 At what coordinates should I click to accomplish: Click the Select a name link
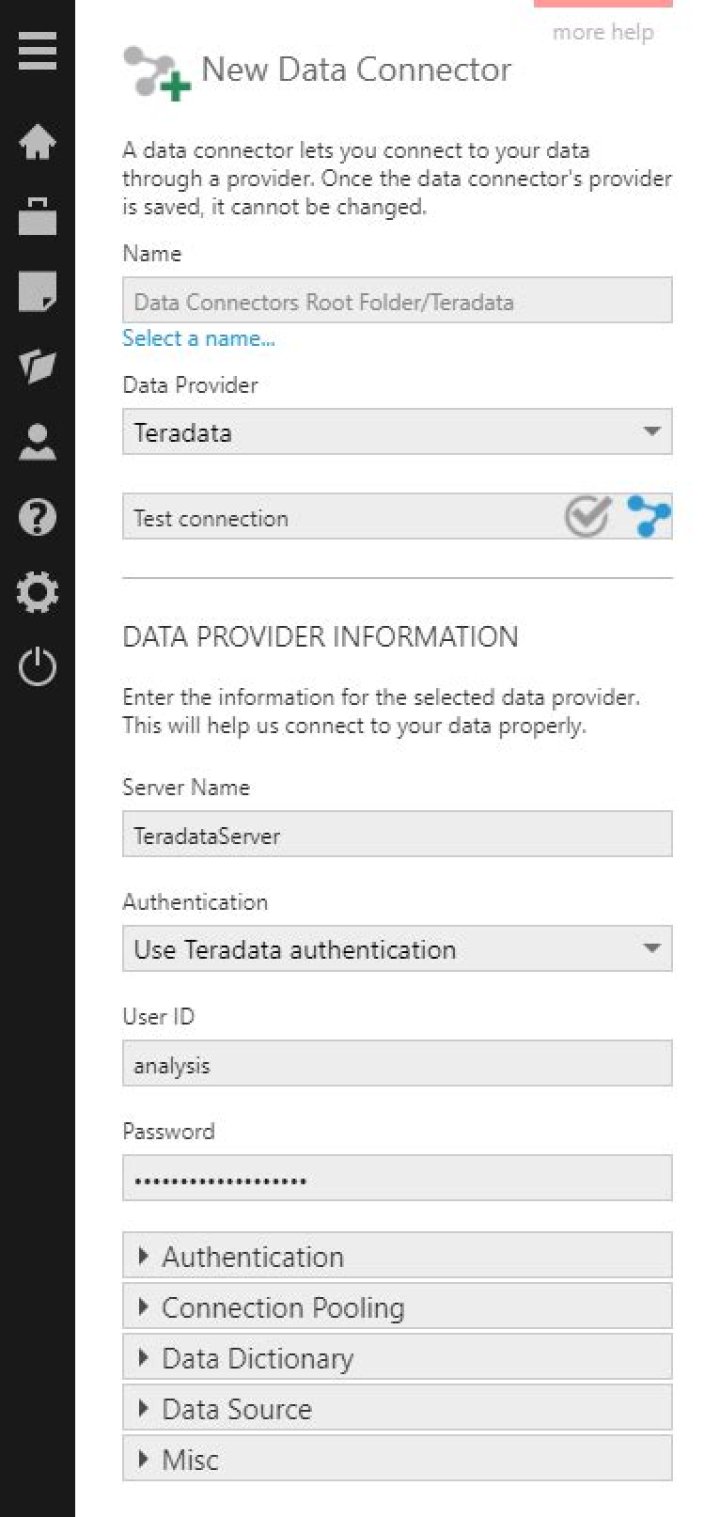pos(198,338)
